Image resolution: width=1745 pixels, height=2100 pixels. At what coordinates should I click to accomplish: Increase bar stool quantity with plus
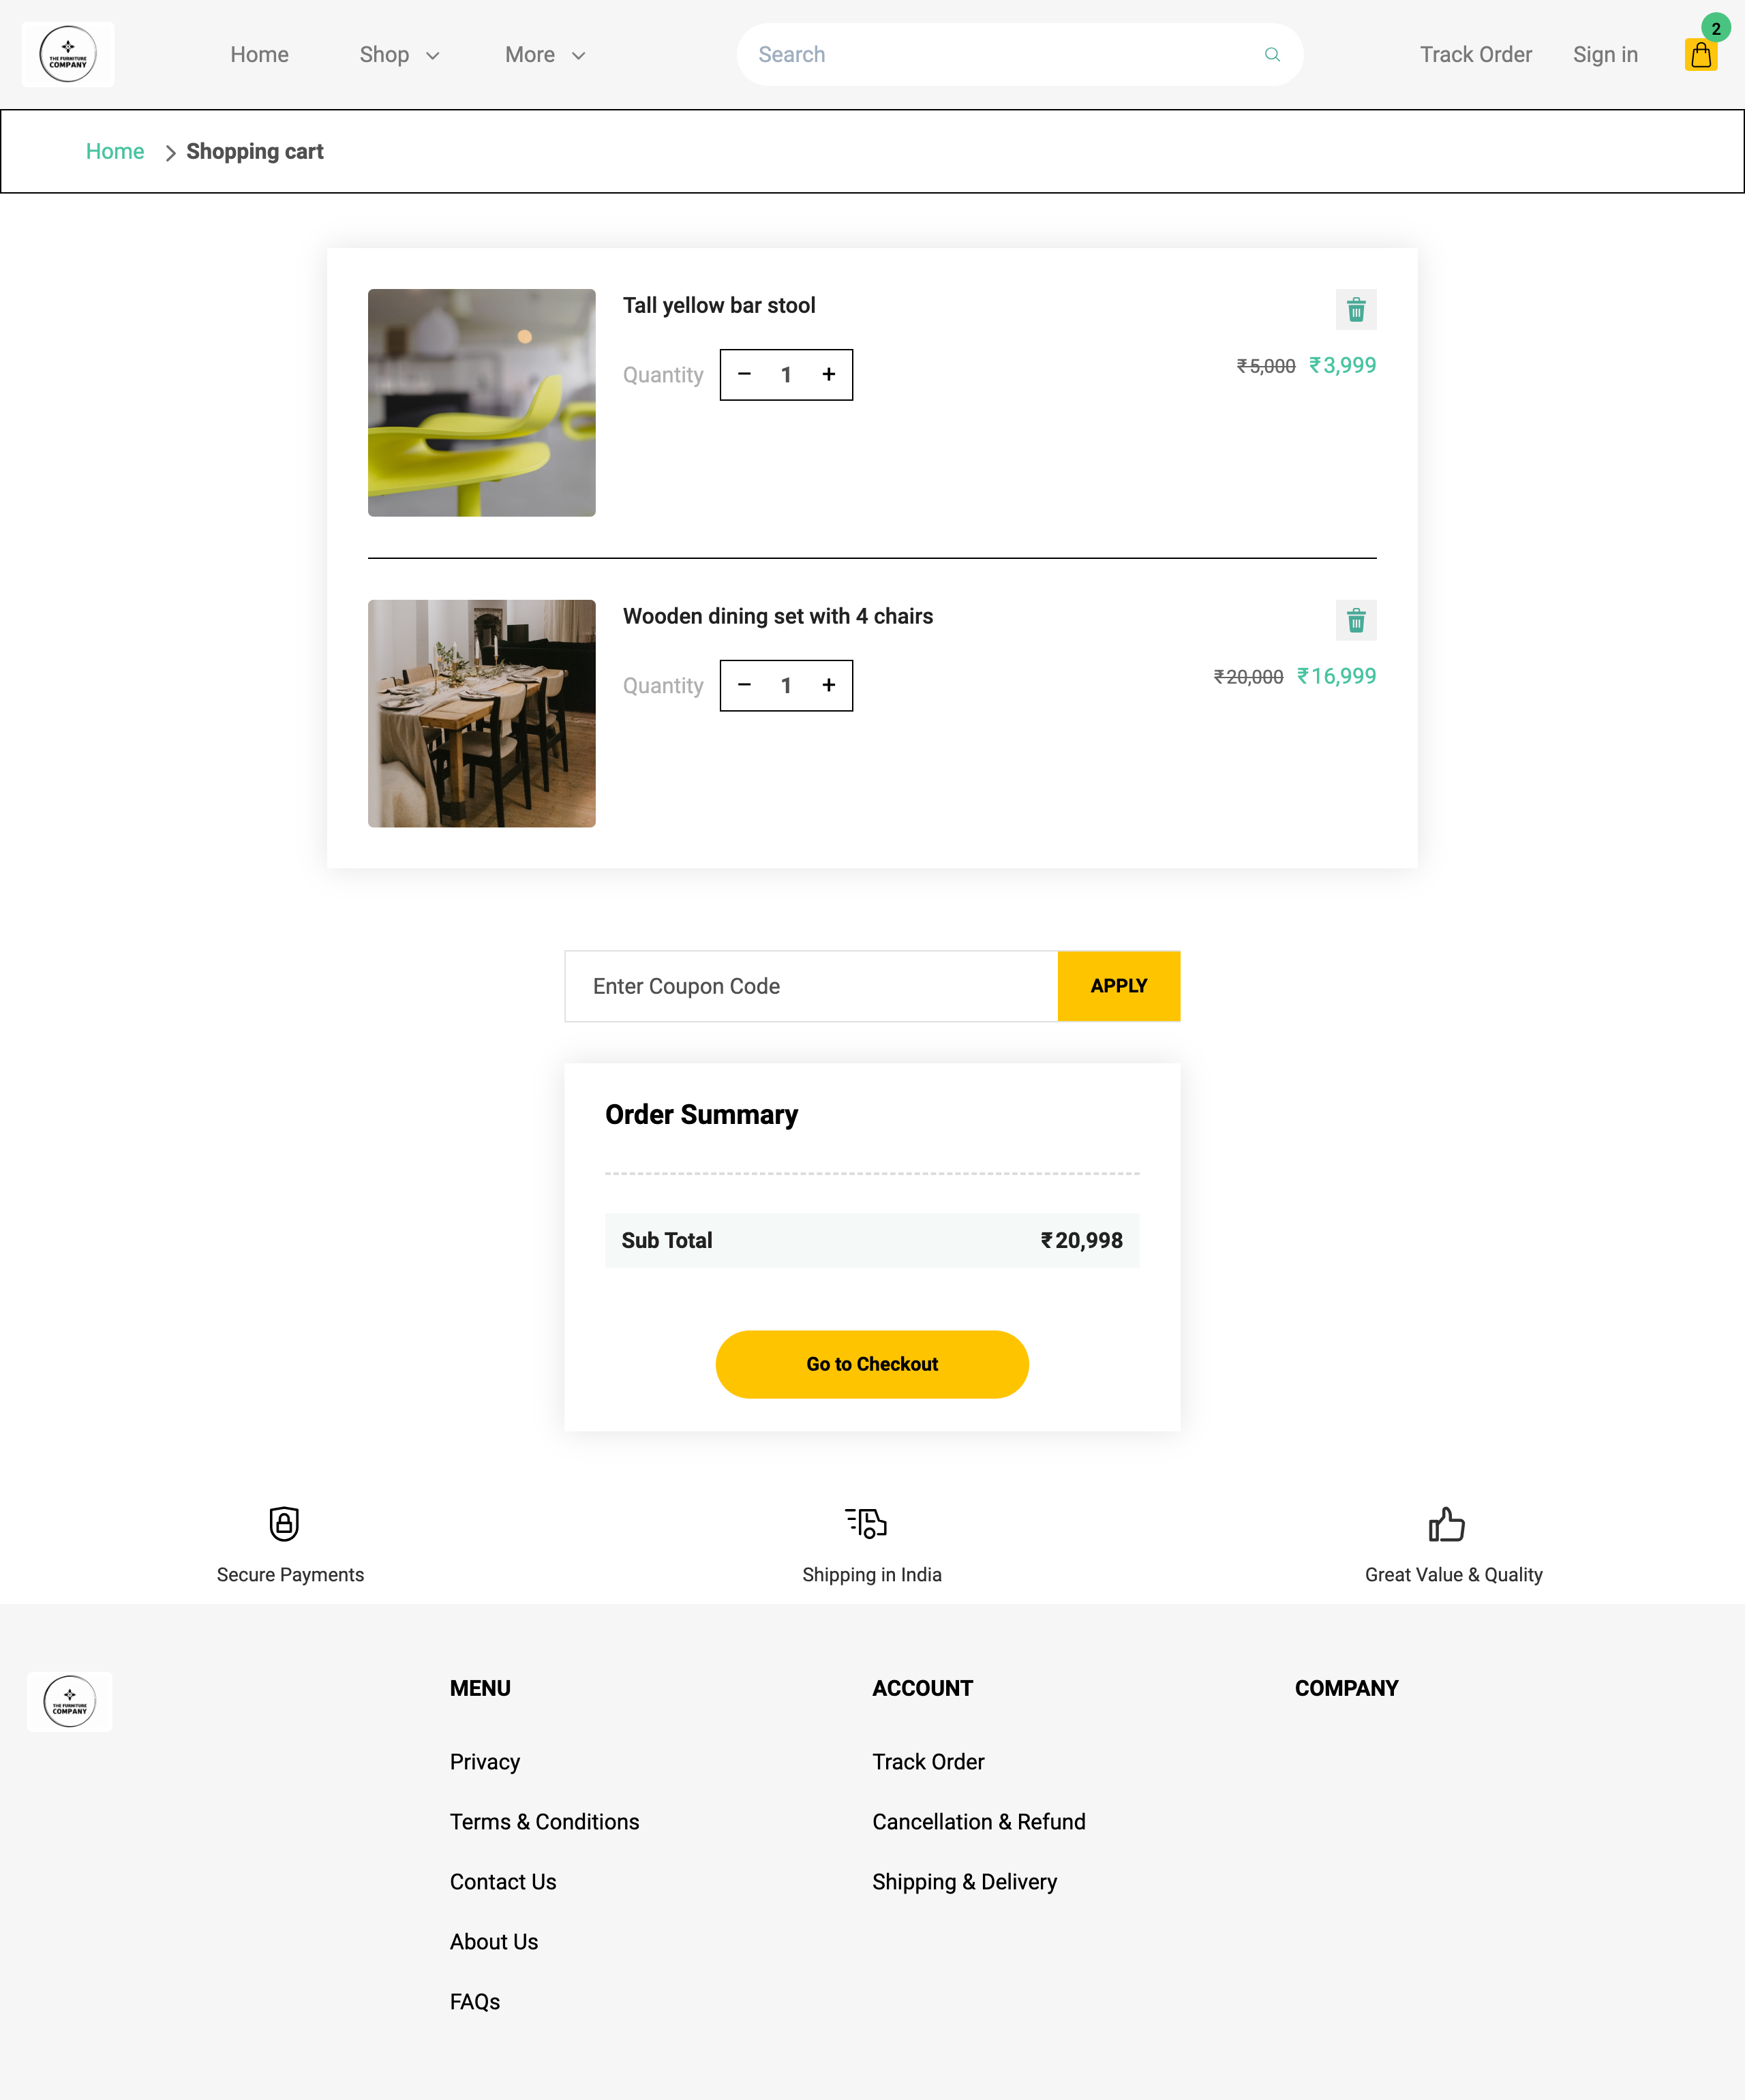pyautogui.click(x=828, y=375)
